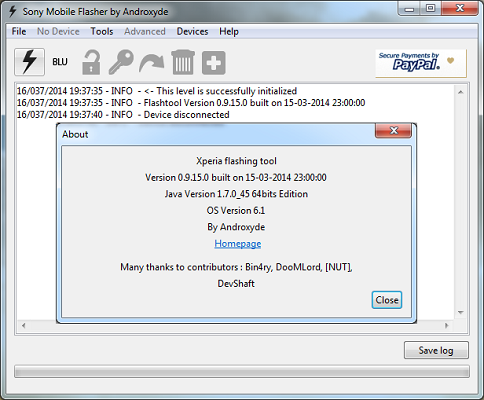This screenshot has width=484, height=400.
Task: Click the plus sign icon in toolbar
Action: pos(214,63)
